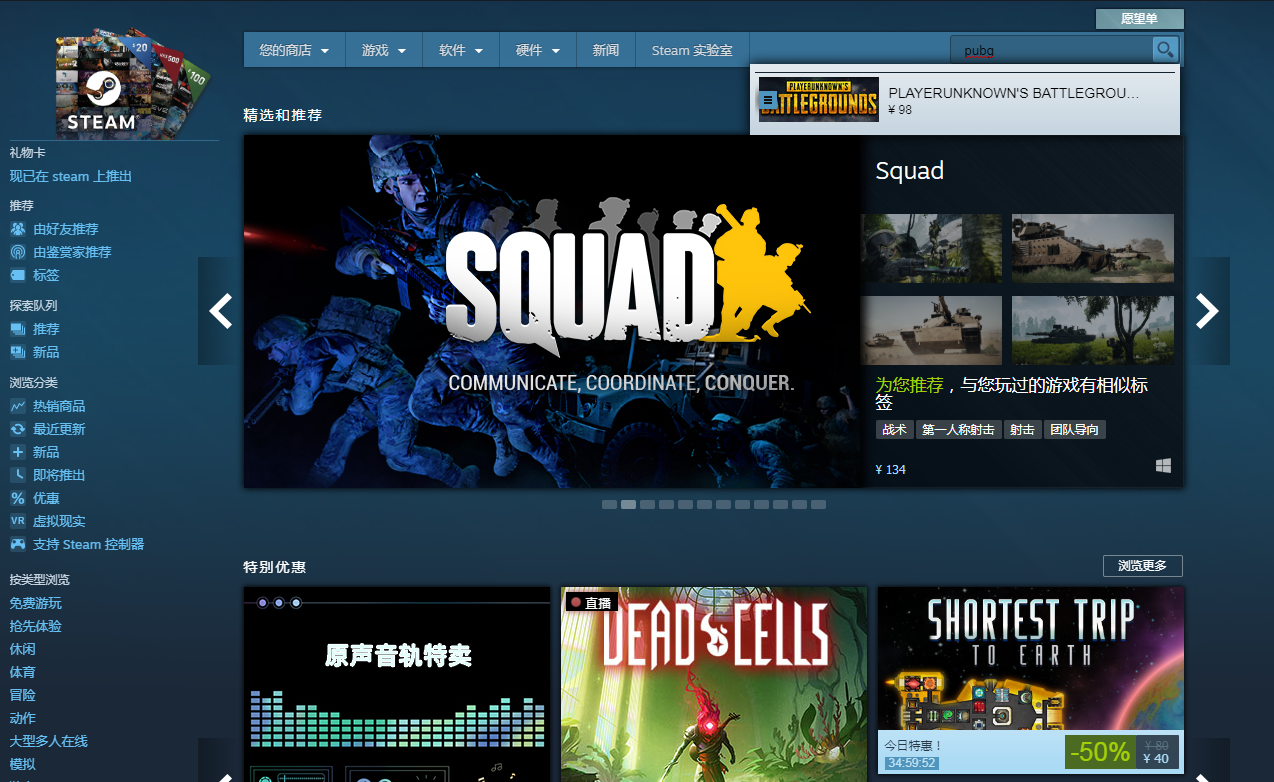Open 您的商店 dropdown menu
Image resolution: width=1274 pixels, height=782 pixels.
[x=294, y=50]
